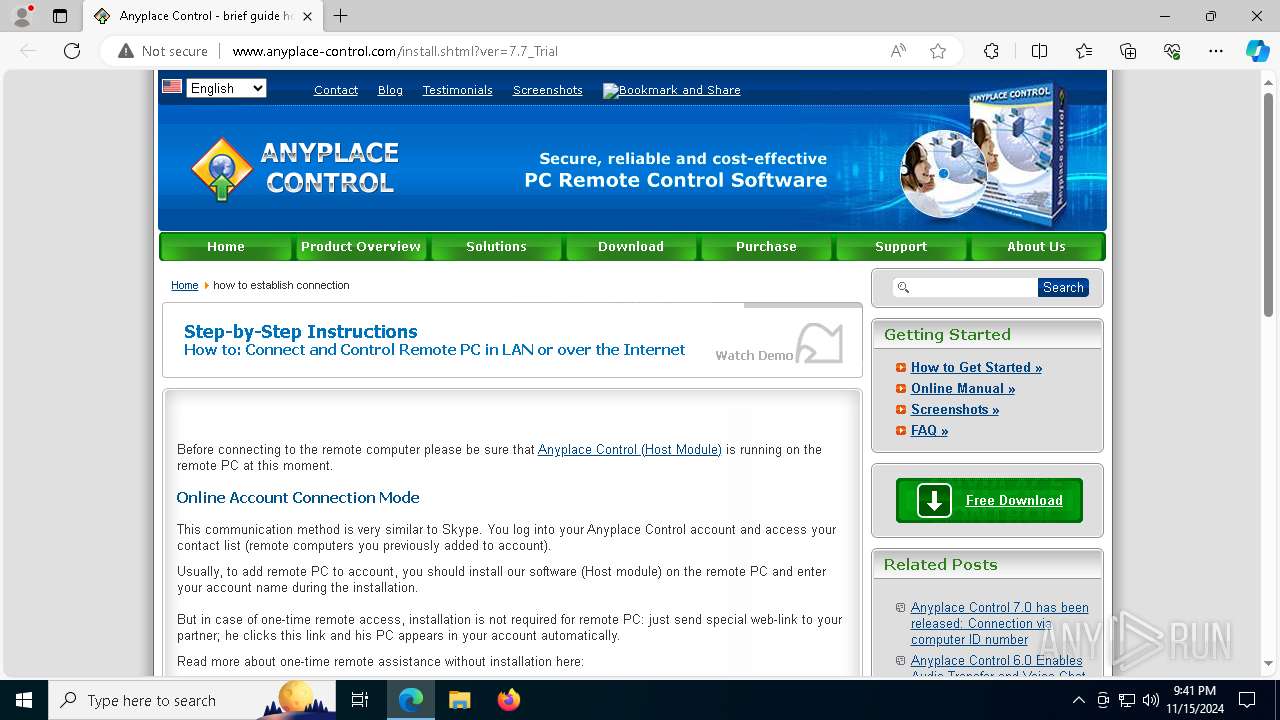Click the taskbar search box
Viewport: 1280px width, 720px height.
193,700
